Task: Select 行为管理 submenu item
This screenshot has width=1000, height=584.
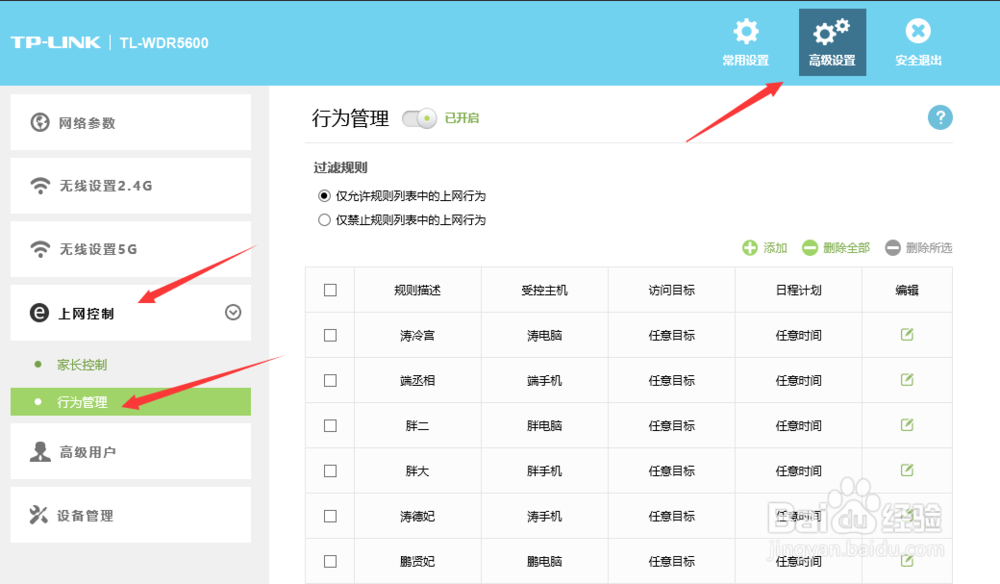Action: pos(131,402)
